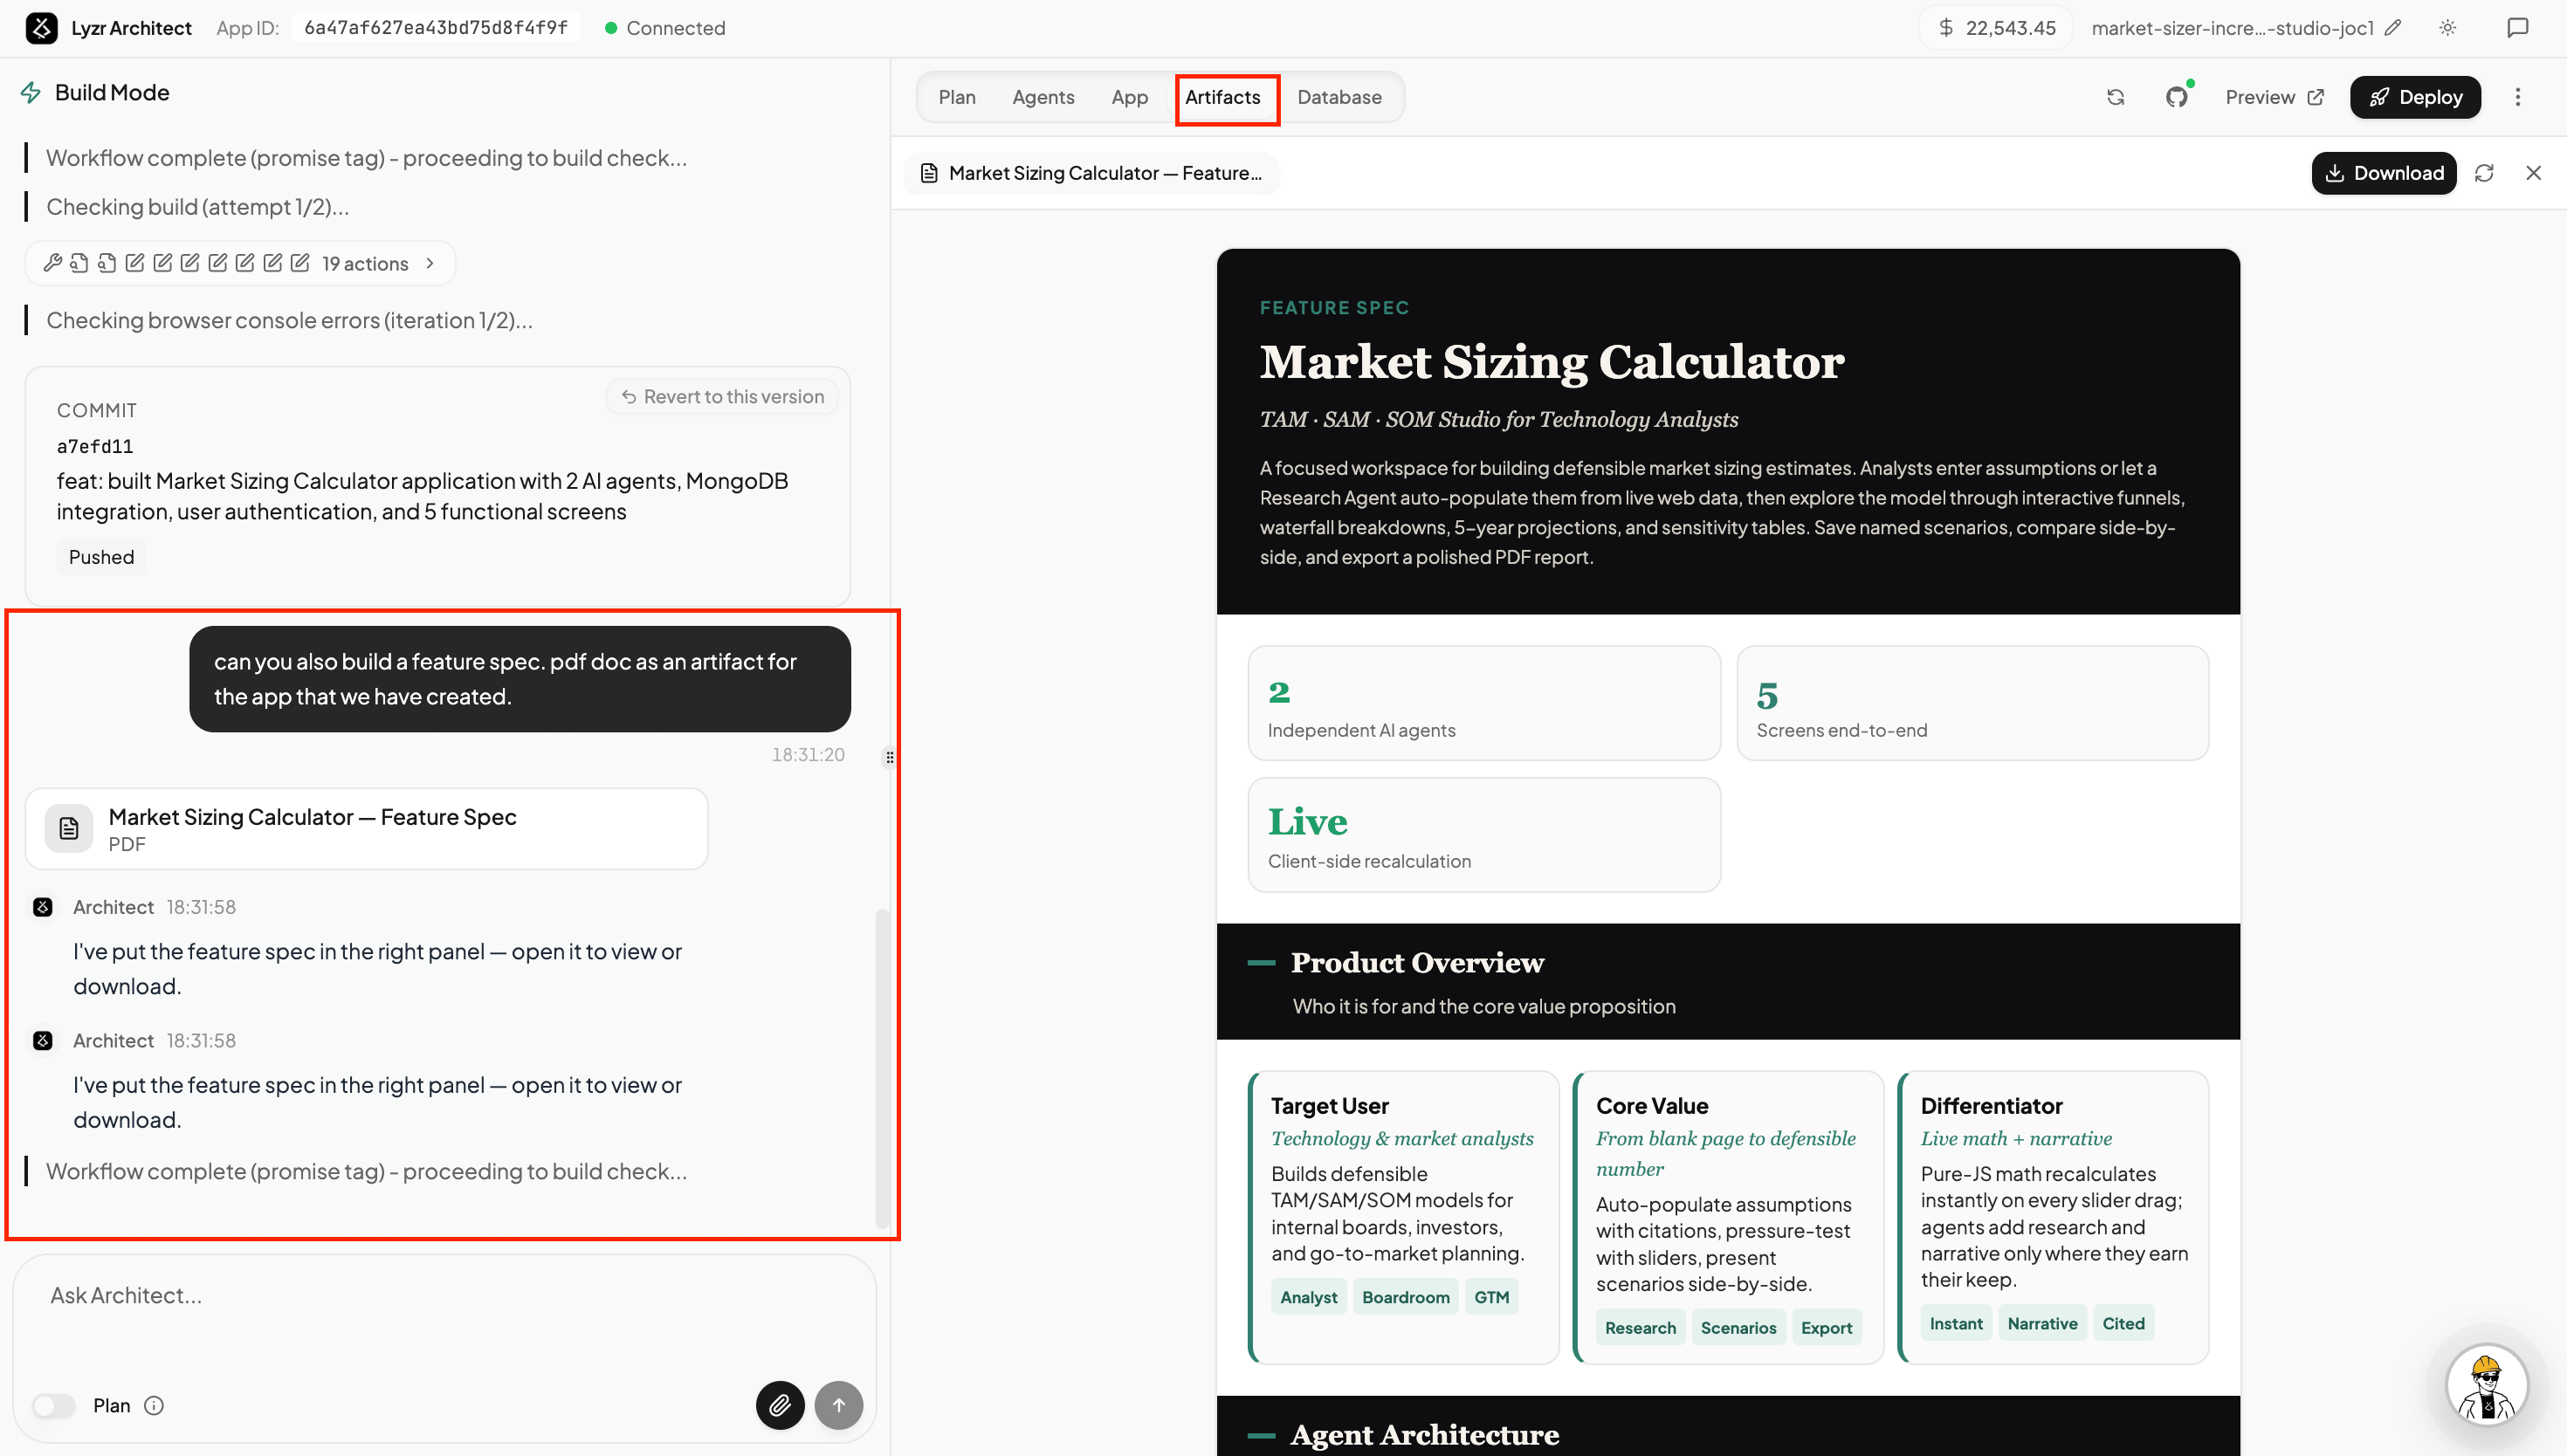
Task: Click the '5 Screens end-to-end' stat card
Action: 1972,703
